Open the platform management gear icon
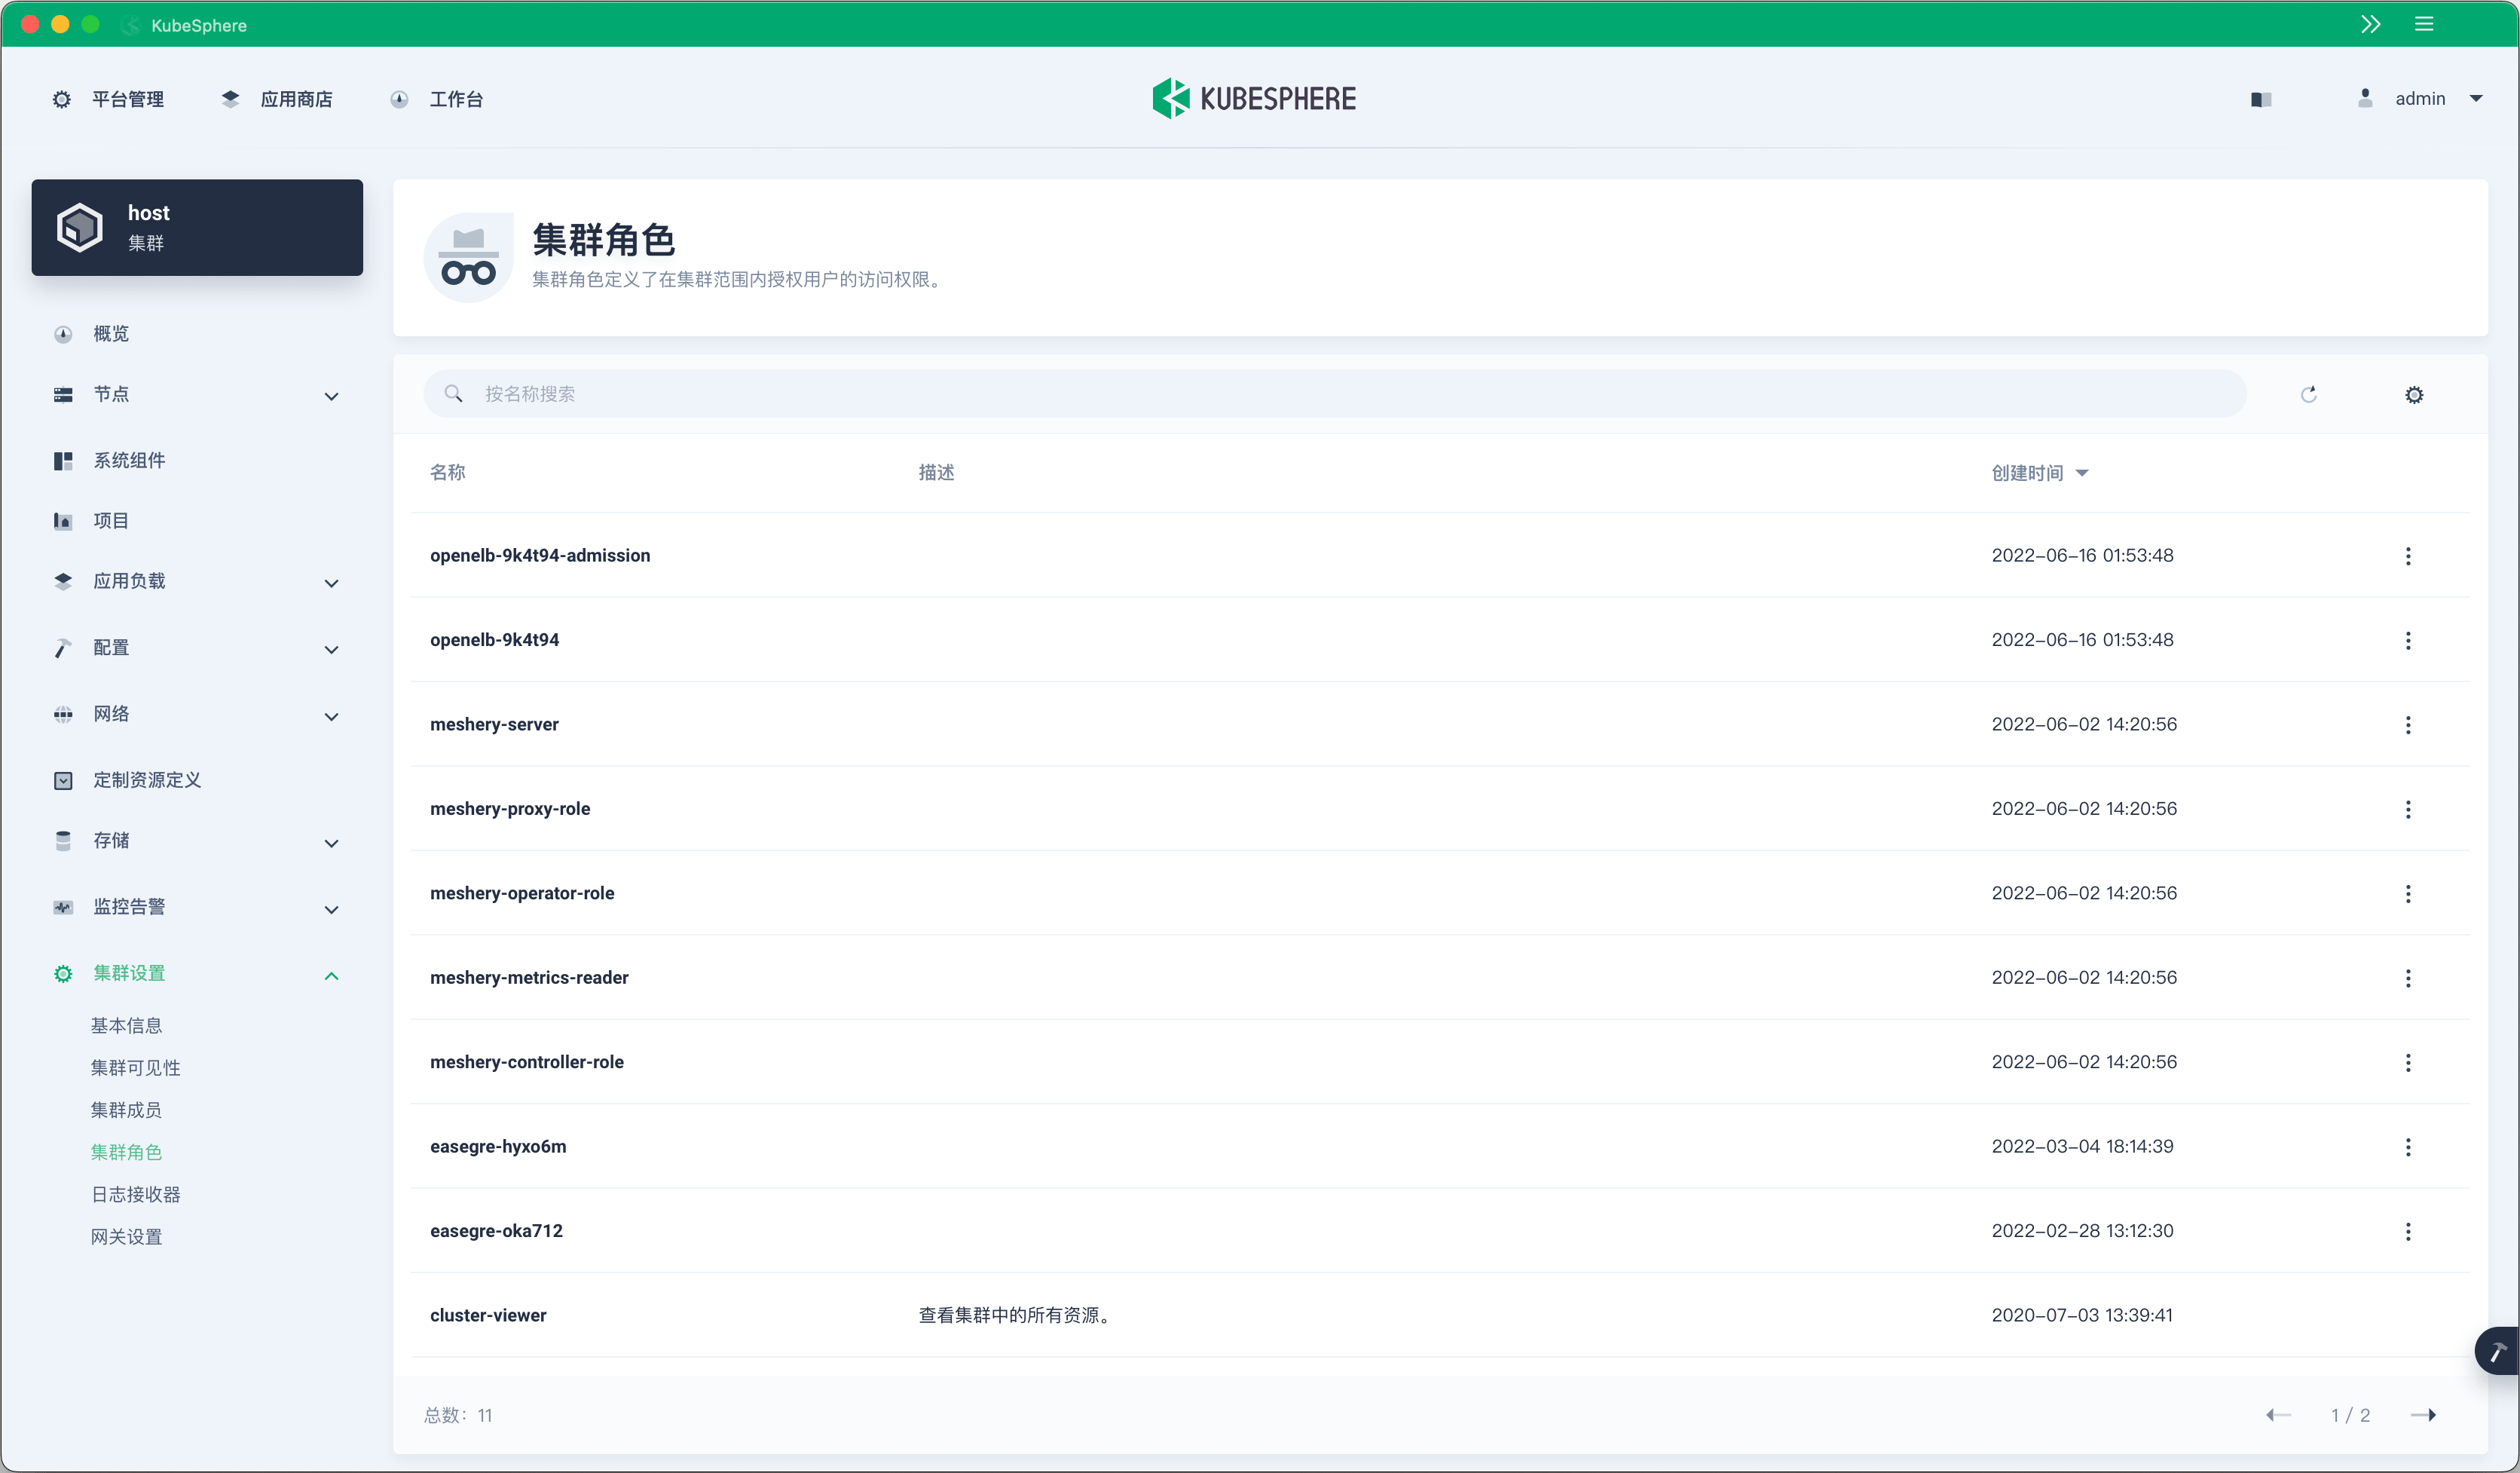The width and height of the screenshot is (2520, 1473). 62,98
